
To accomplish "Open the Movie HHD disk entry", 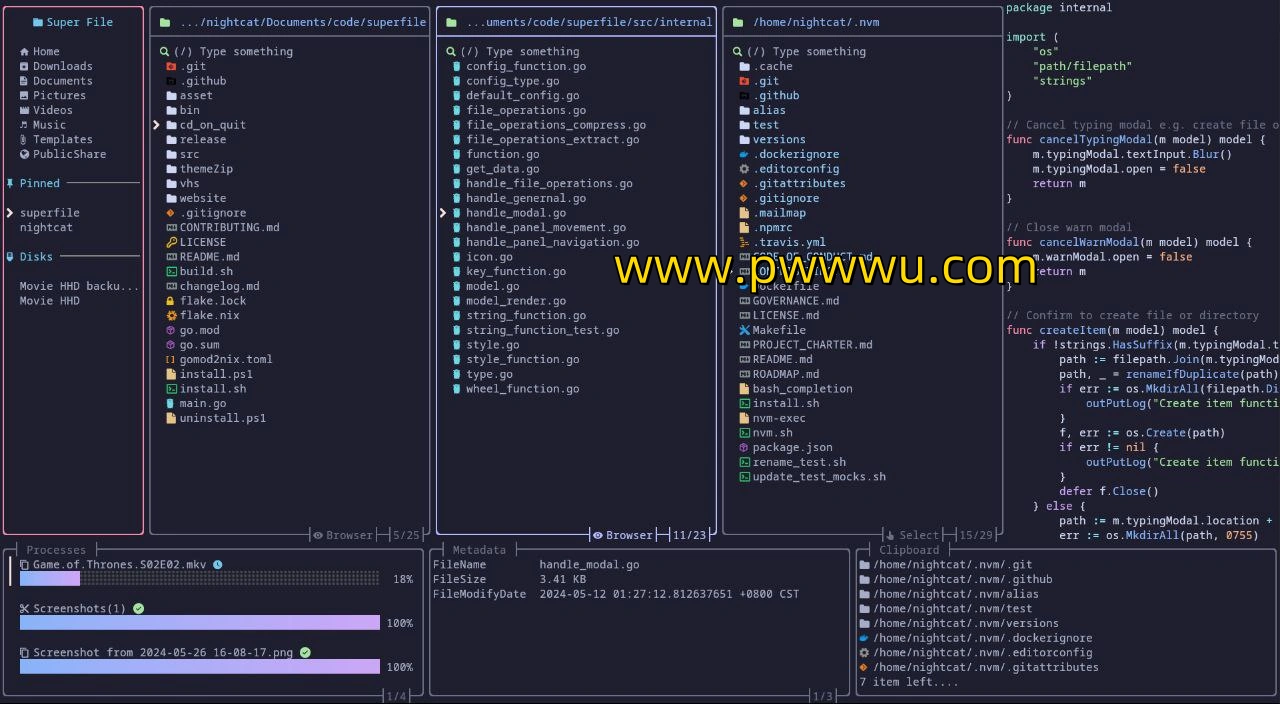I will click(49, 301).
